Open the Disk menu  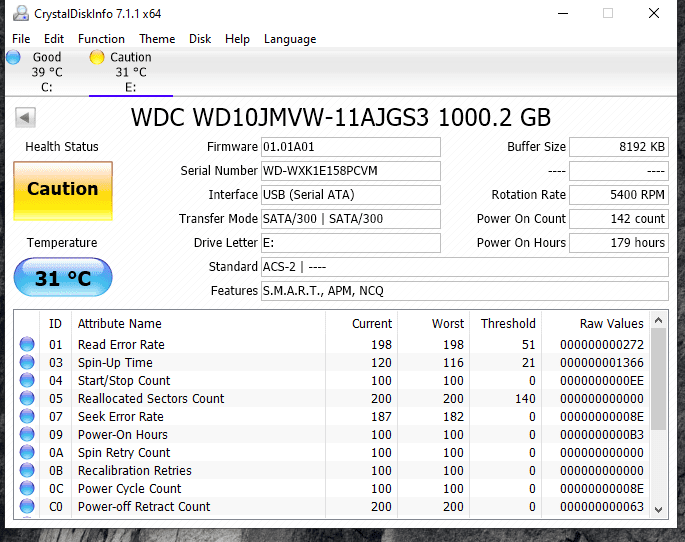click(x=200, y=39)
